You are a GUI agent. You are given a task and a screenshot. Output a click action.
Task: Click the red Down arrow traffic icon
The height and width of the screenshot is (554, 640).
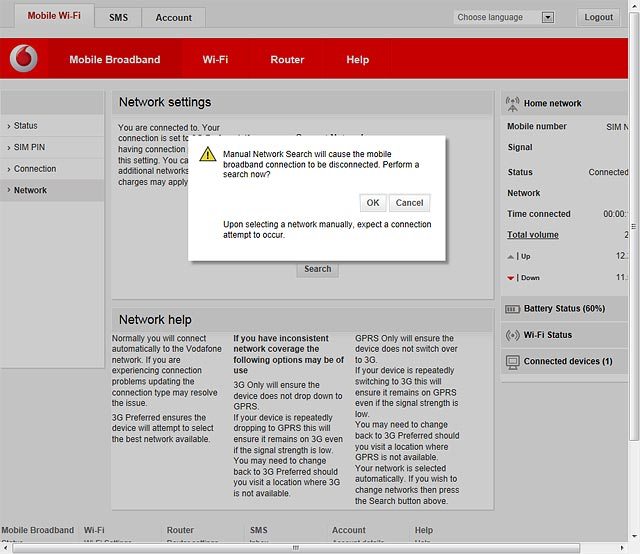pos(510,278)
